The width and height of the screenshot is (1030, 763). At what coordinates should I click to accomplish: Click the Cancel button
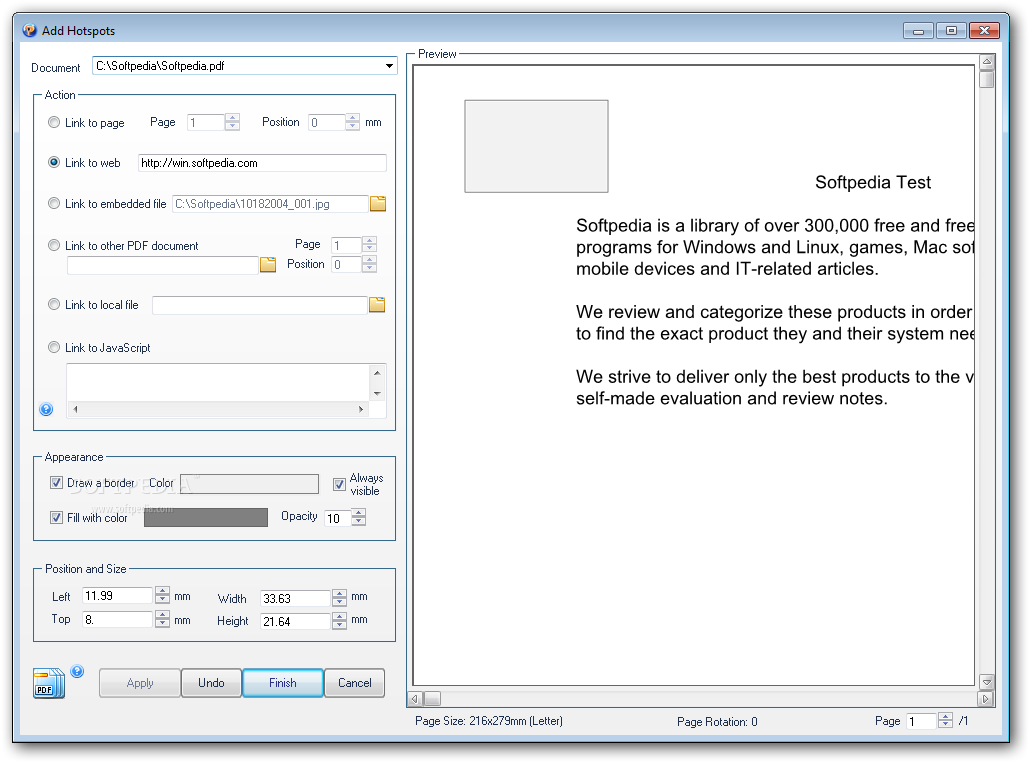[355, 683]
